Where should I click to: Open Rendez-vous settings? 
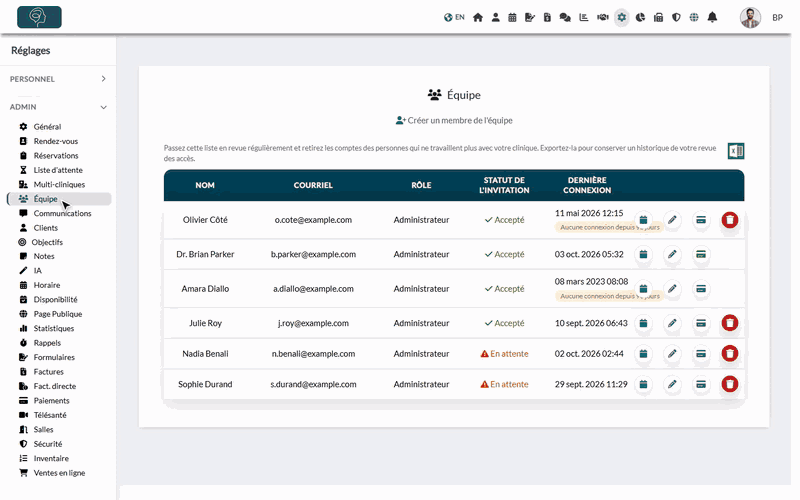[56, 141]
